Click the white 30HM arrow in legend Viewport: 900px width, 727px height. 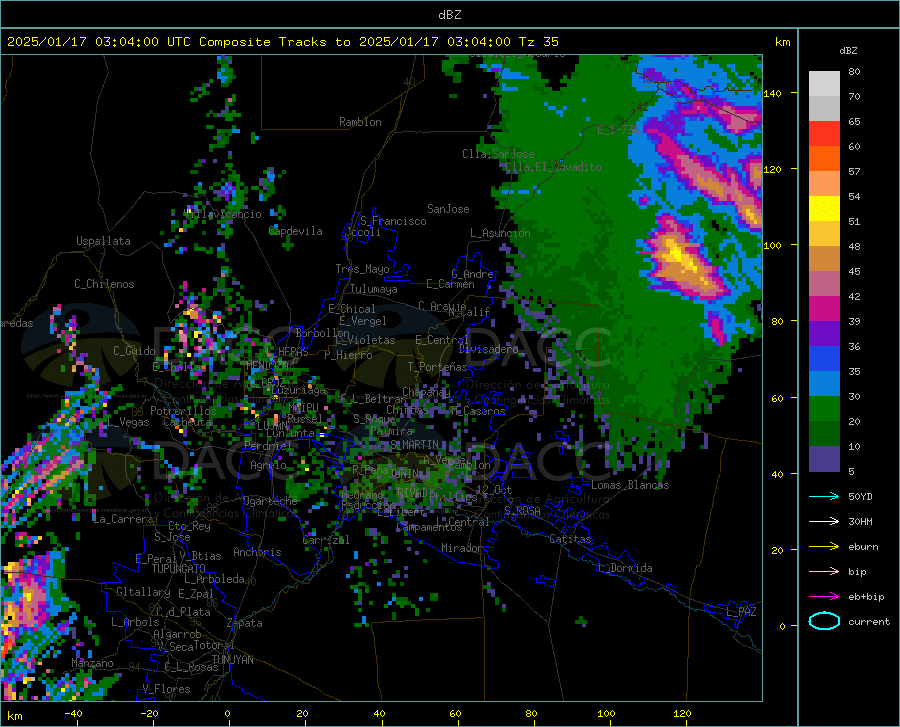[x=824, y=521]
